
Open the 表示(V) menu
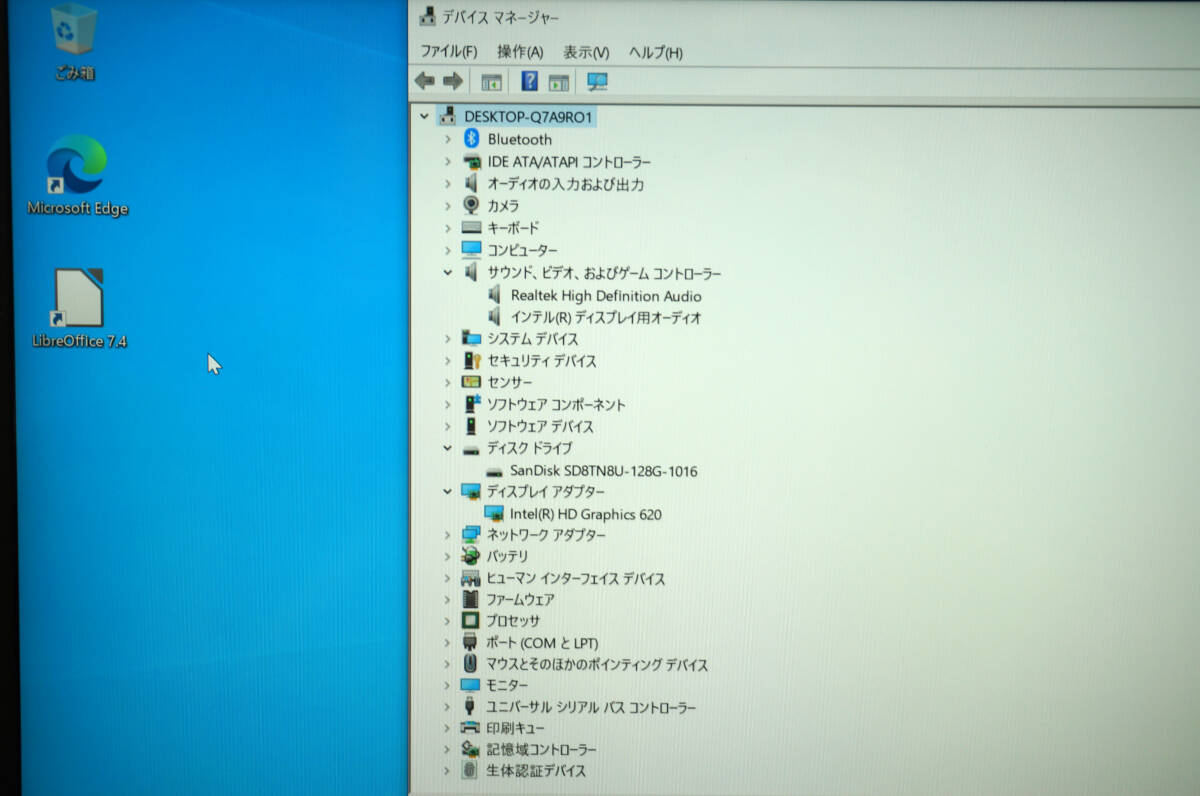(x=586, y=52)
